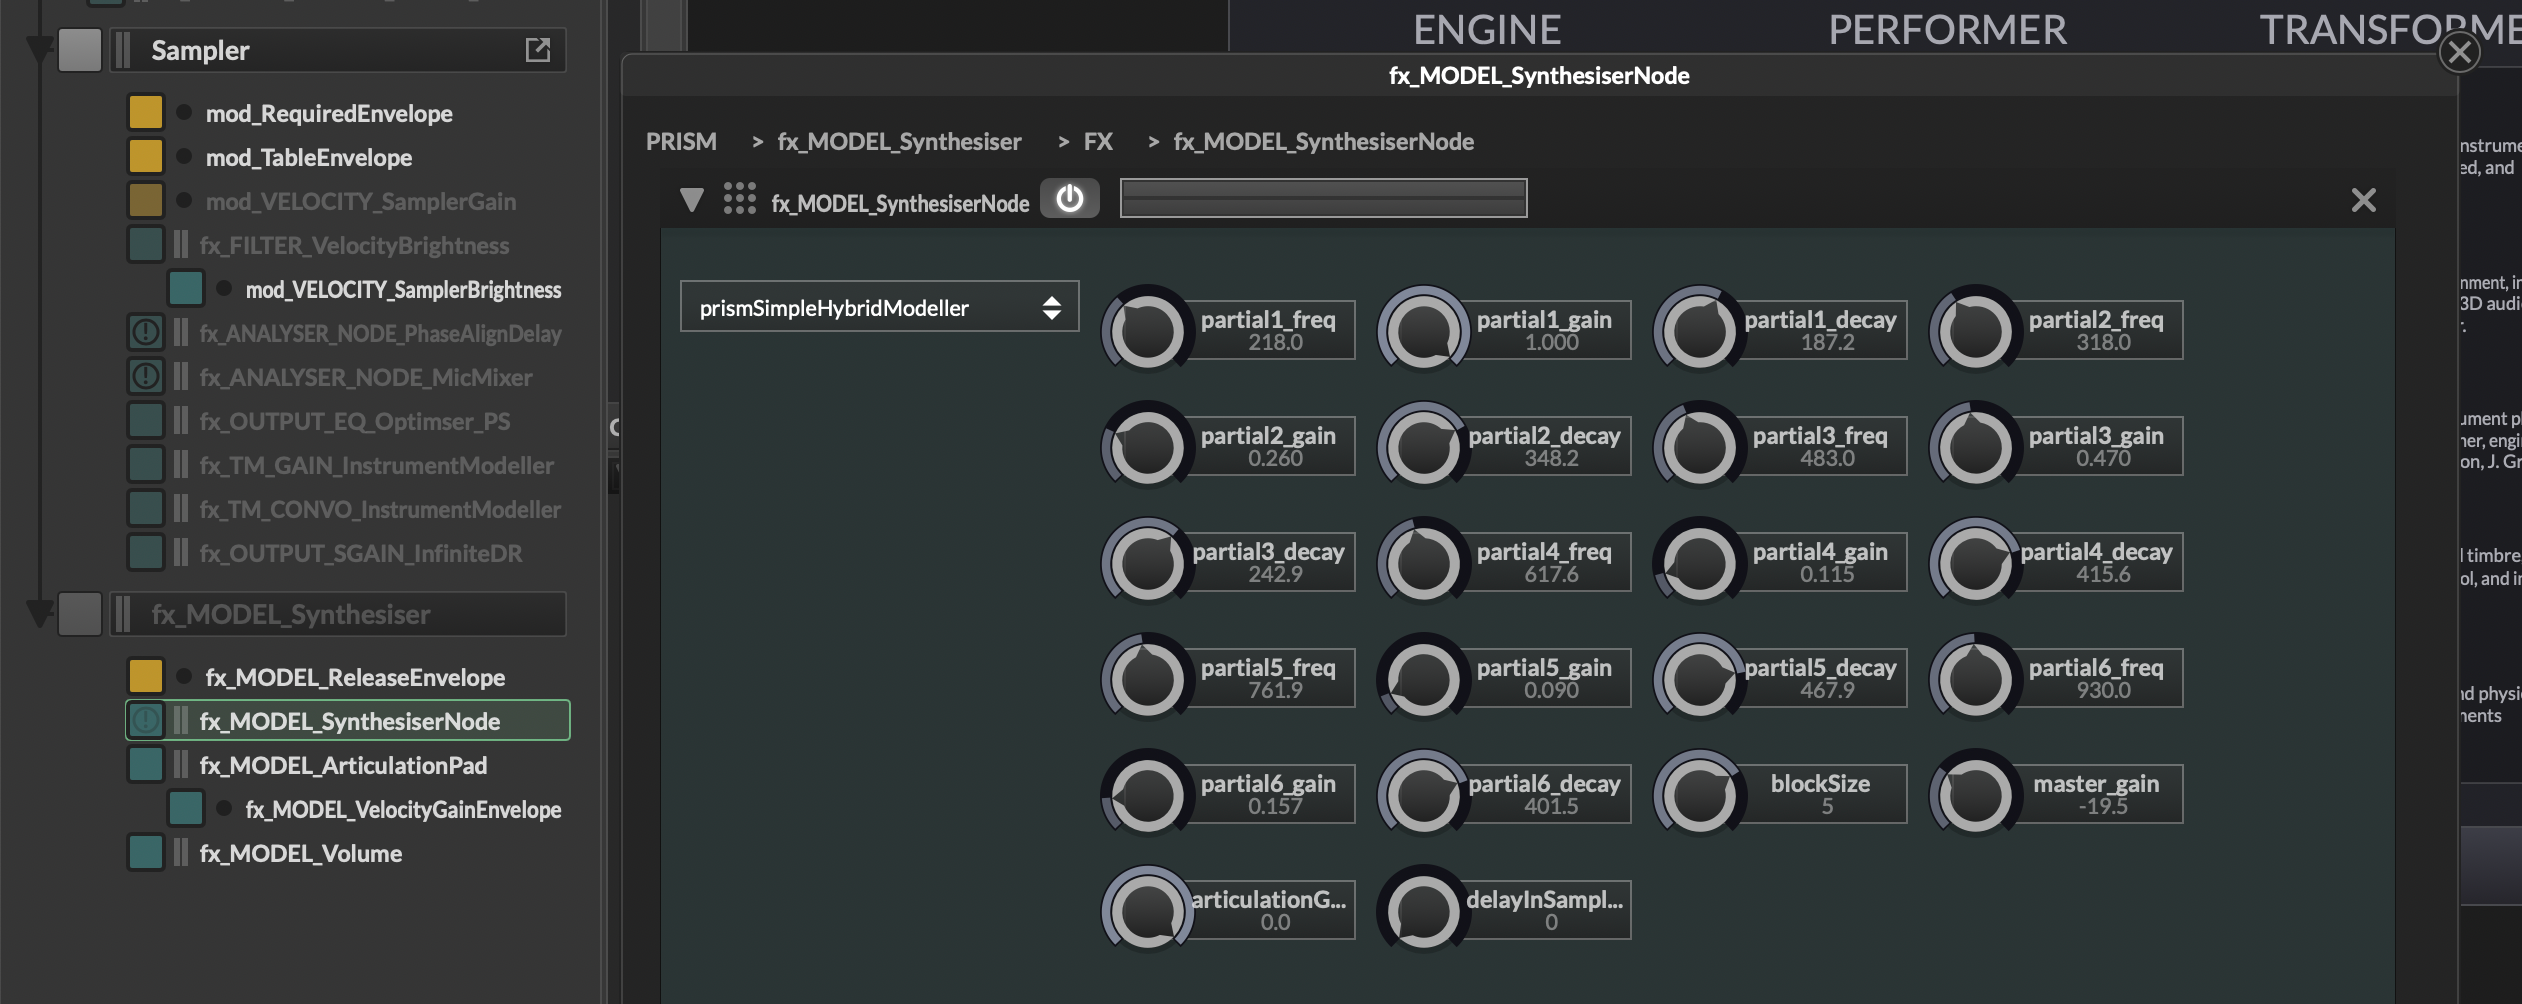This screenshot has width=2522, height=1004.
Task: Select fx_MODEL_VelocityGainEnvelope in the tree
Action: tap(402, 809)
